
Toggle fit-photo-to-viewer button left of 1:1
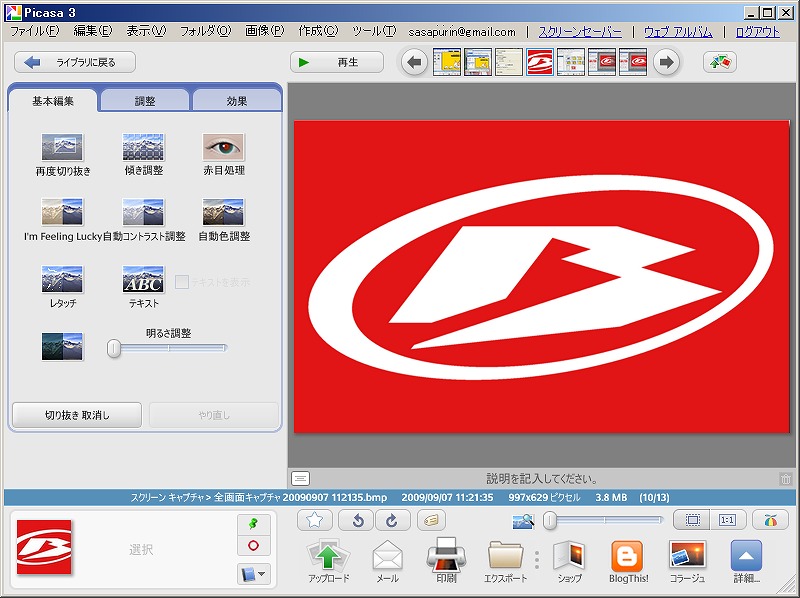pos(692,520)
